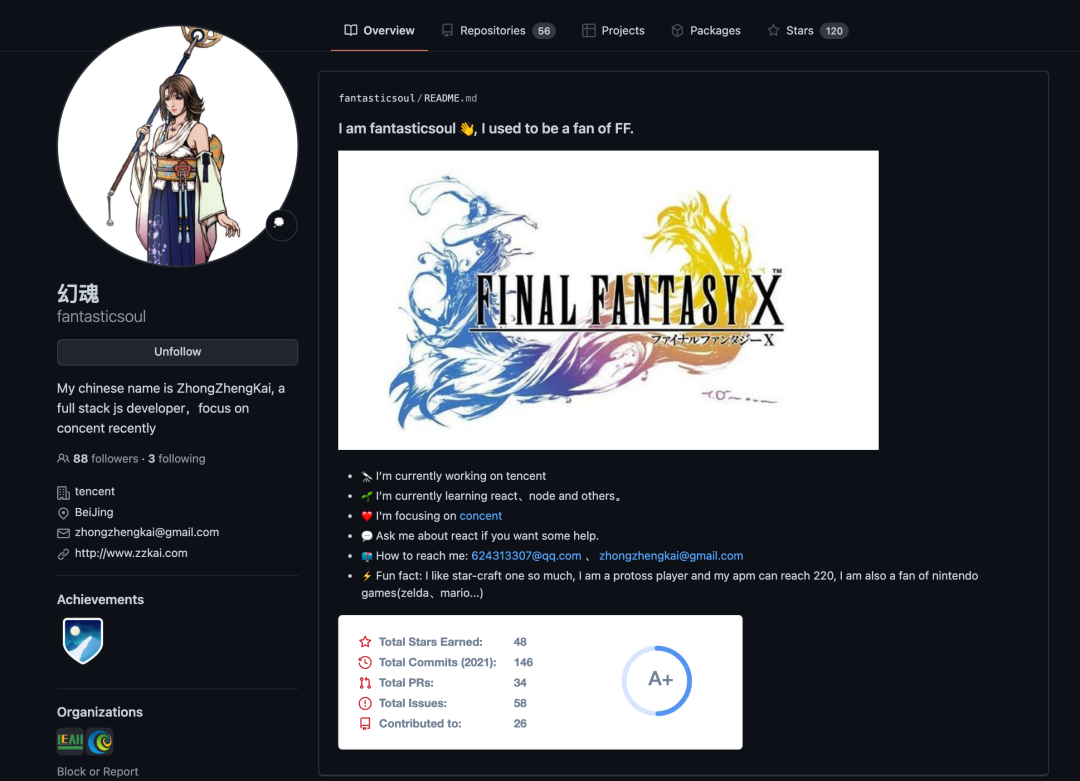The image size is (1080, 781).
Task: Open the Final Fantasy X banner image
Action: (608, 300)
